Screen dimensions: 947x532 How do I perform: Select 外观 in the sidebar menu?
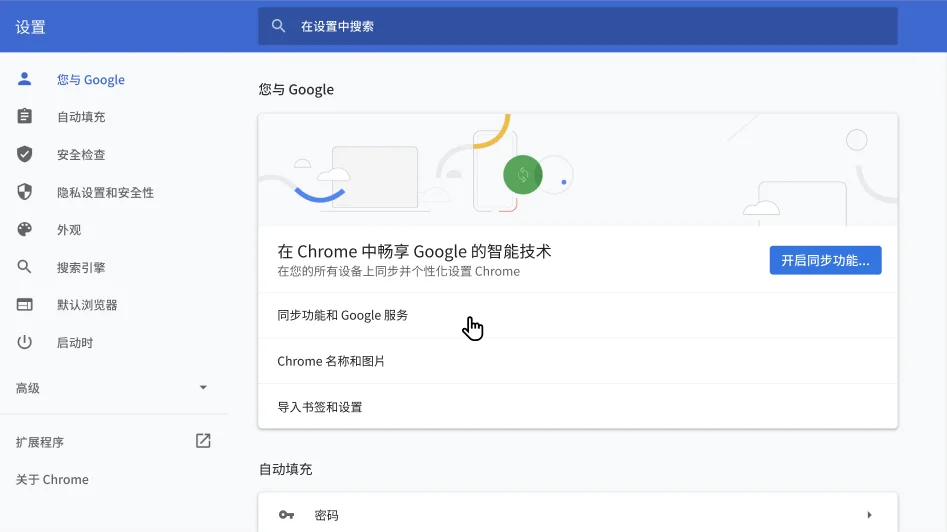[x=69, y=230]
